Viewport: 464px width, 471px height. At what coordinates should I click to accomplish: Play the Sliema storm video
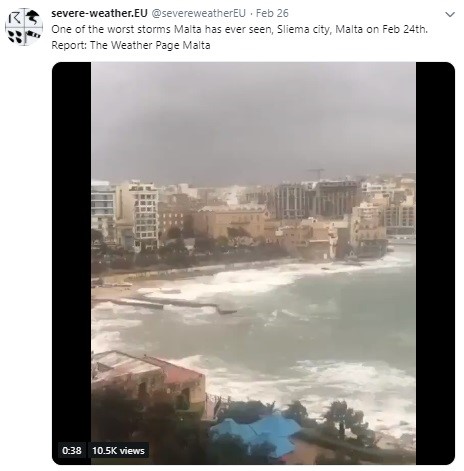[253, 263]
